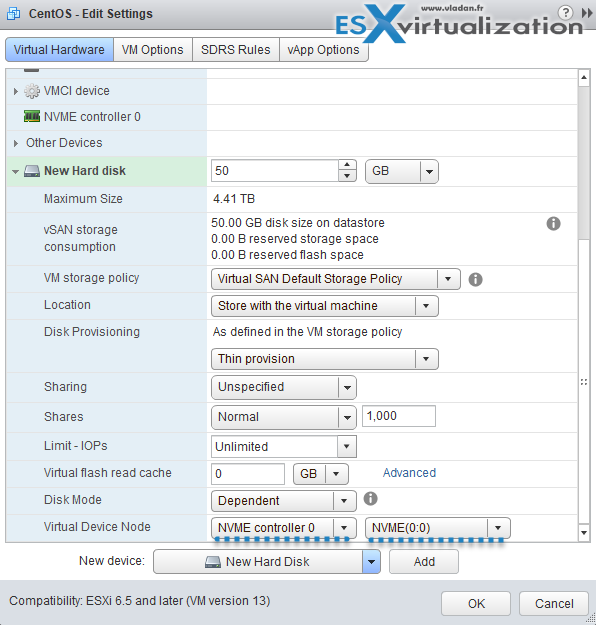Viewport: 596px width, 625px height.
Task: Expand the Other Devices section
Action: click(x=16, y=143)
